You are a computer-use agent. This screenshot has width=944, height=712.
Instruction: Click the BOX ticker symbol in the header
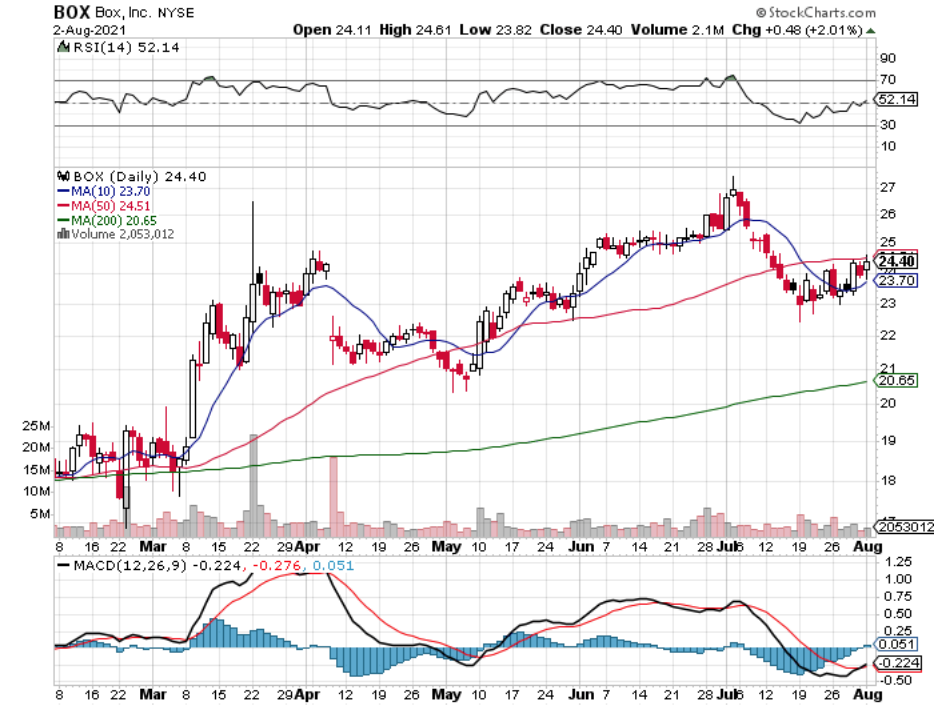pos(72,12)
